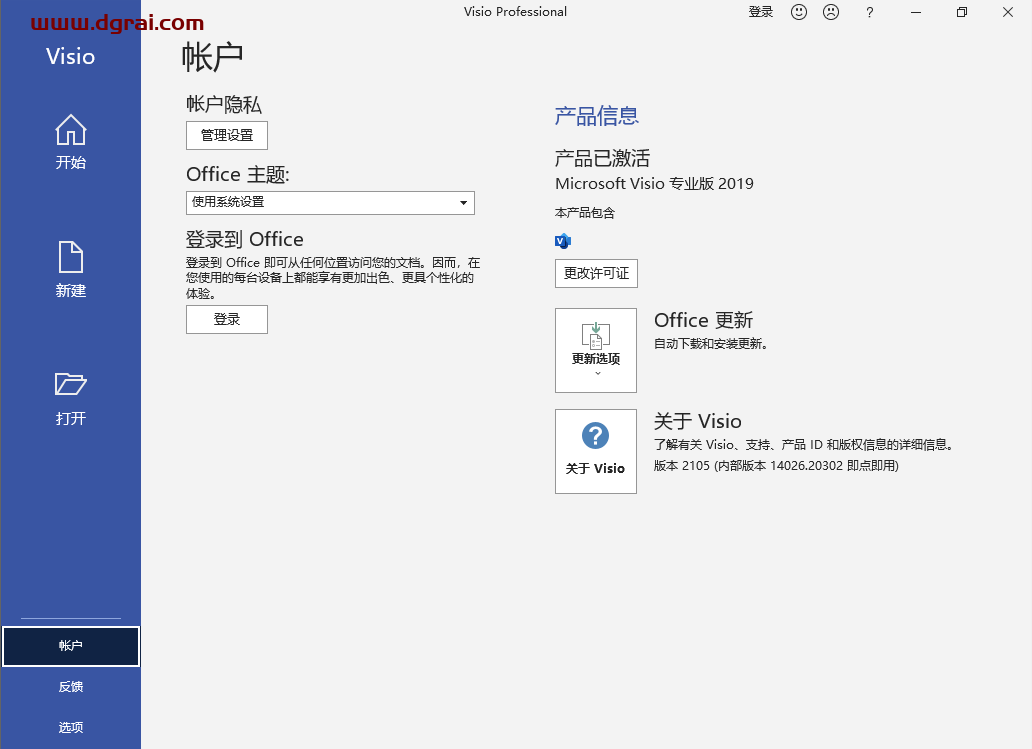The image size is (1032, 749).
Task: Click the 版本 2105 version text
Action: coord(776,466)
